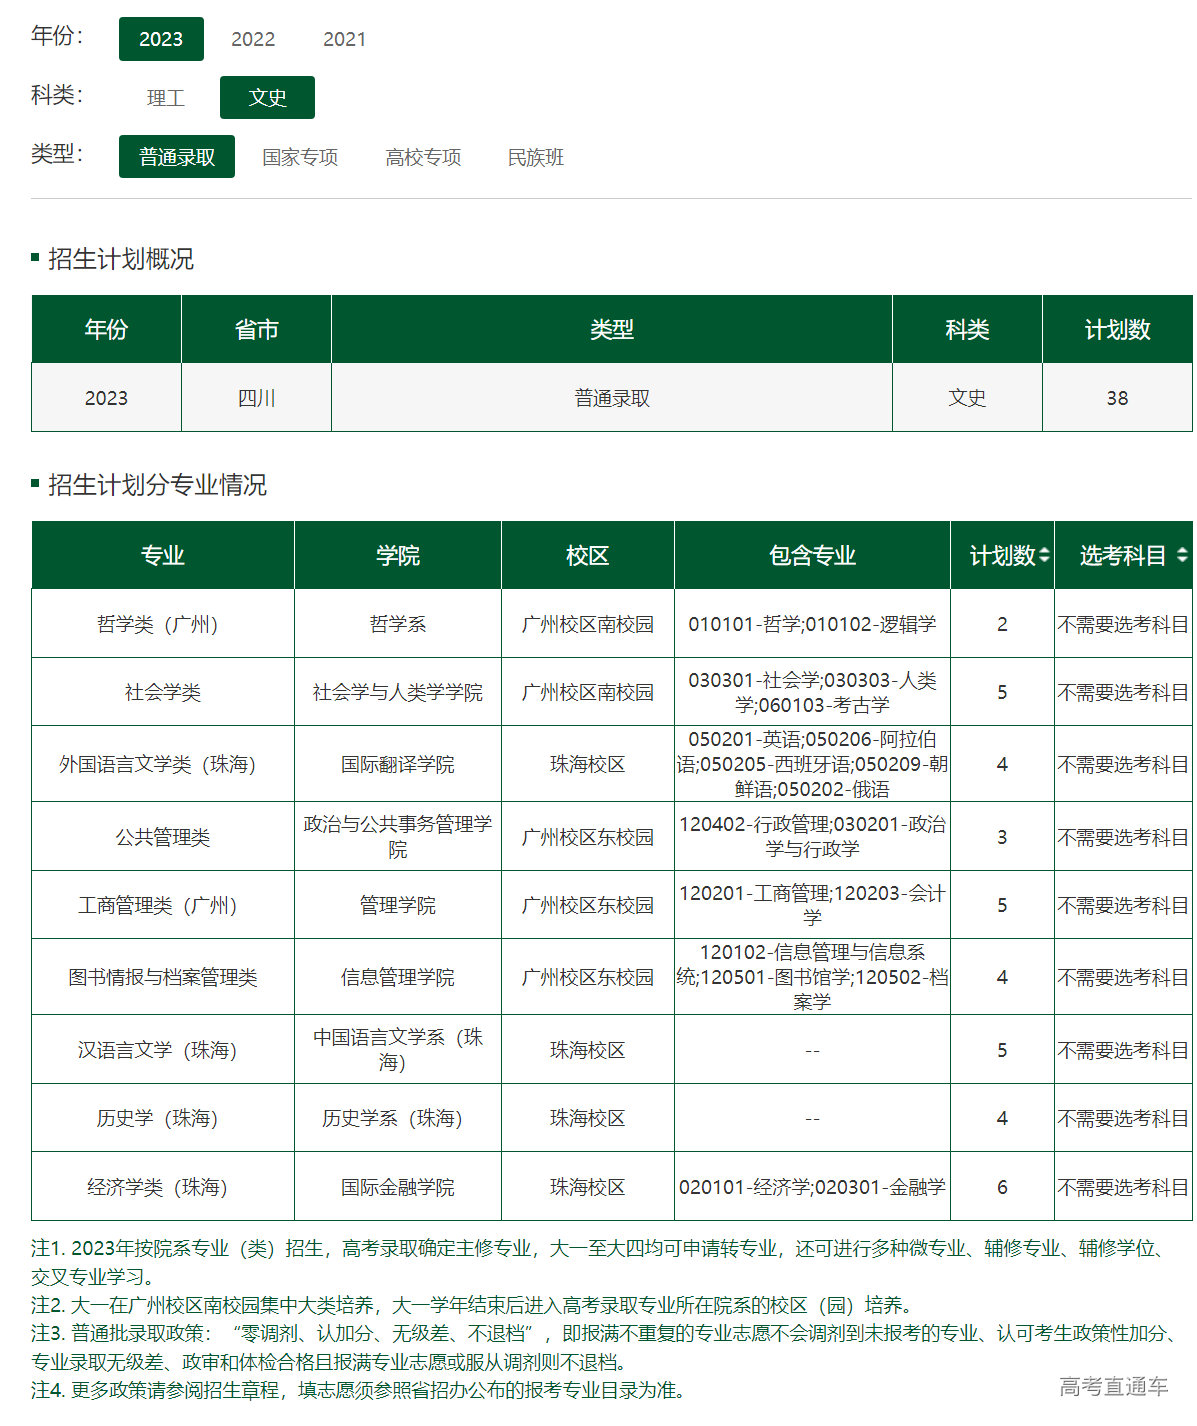Sort by 选考科目 column sort icon

pyautogui.click(x=1182, y=555)
